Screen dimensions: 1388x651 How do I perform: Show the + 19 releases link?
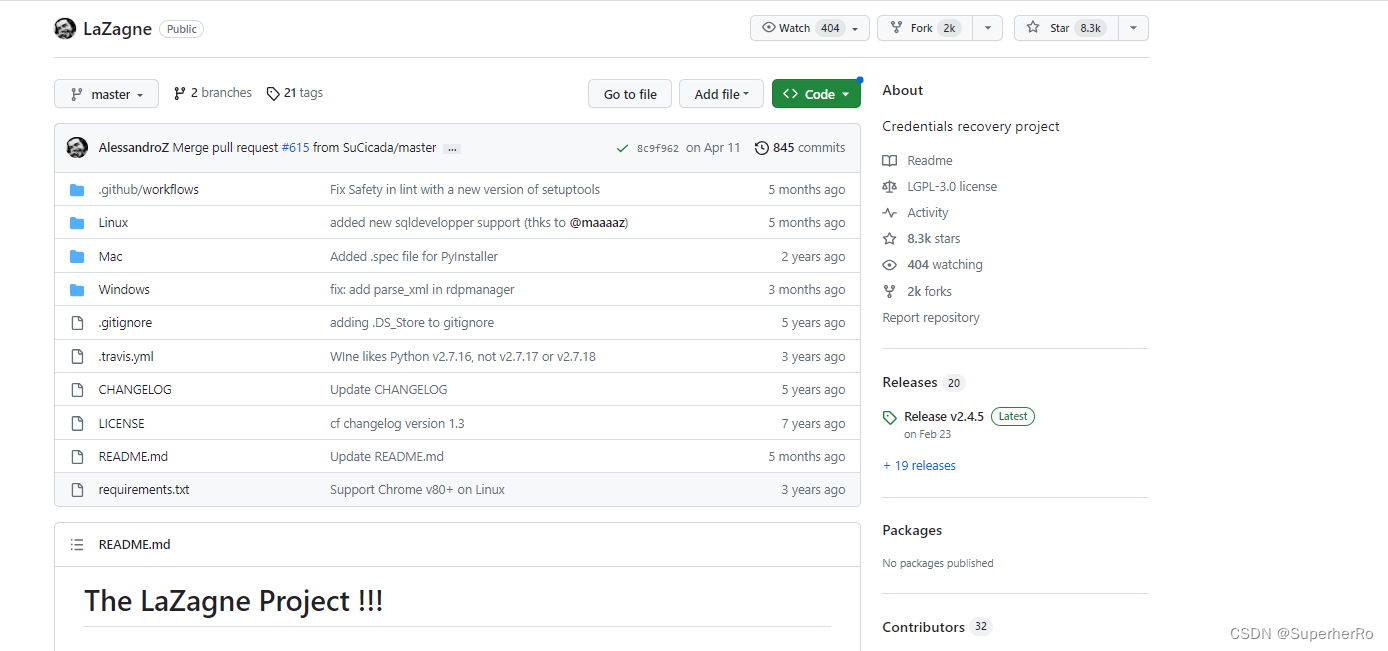tap(919, 466)
